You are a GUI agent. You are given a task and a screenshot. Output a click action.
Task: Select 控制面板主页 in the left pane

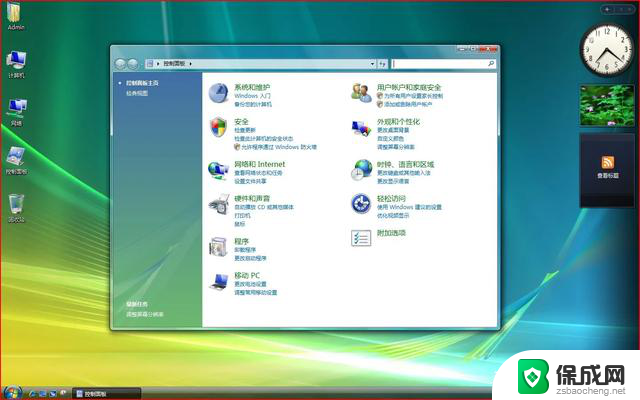tap(142, 83)
